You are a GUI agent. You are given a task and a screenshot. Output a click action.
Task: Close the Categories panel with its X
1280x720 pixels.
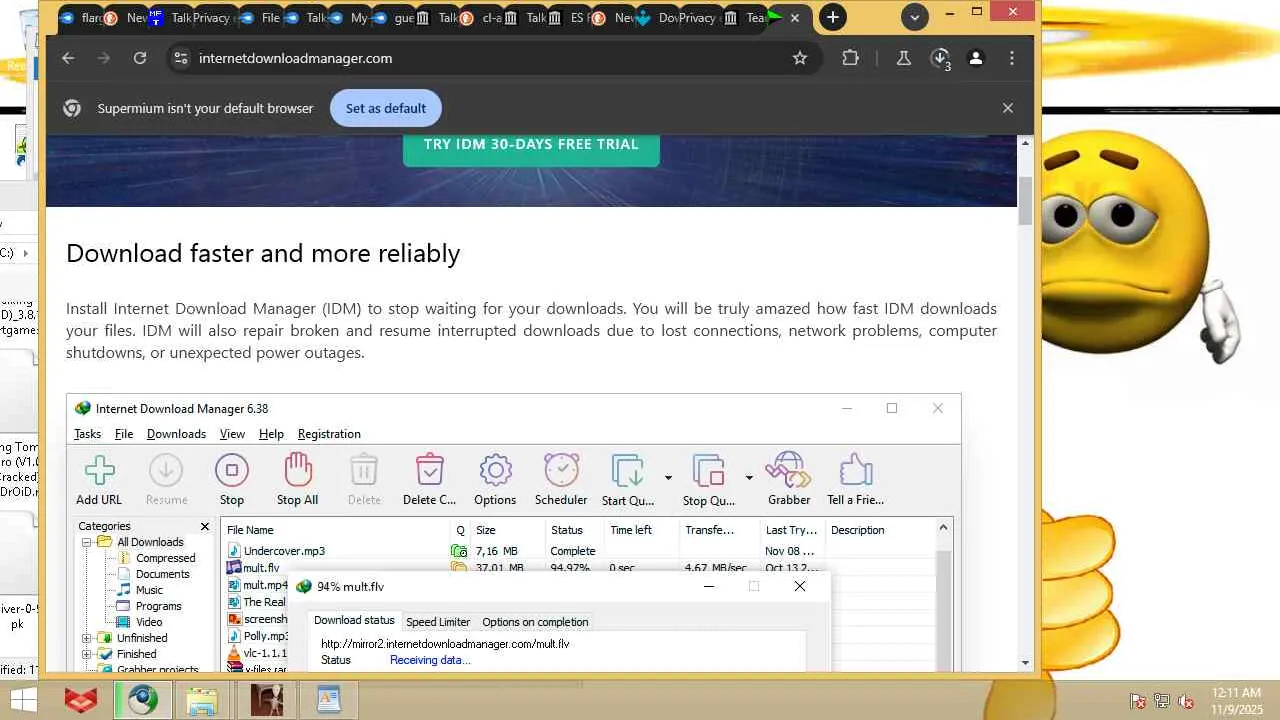[x=205, y=526]
